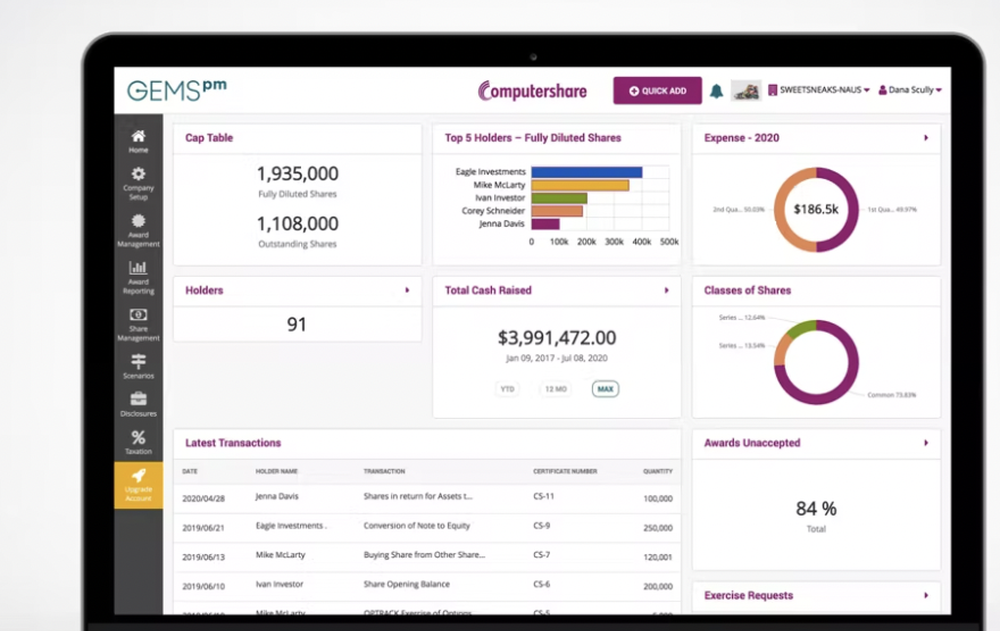Click Jenna Davis in the transactions table
Screen dimensions: 1000x631
click(x=277, y=496)
